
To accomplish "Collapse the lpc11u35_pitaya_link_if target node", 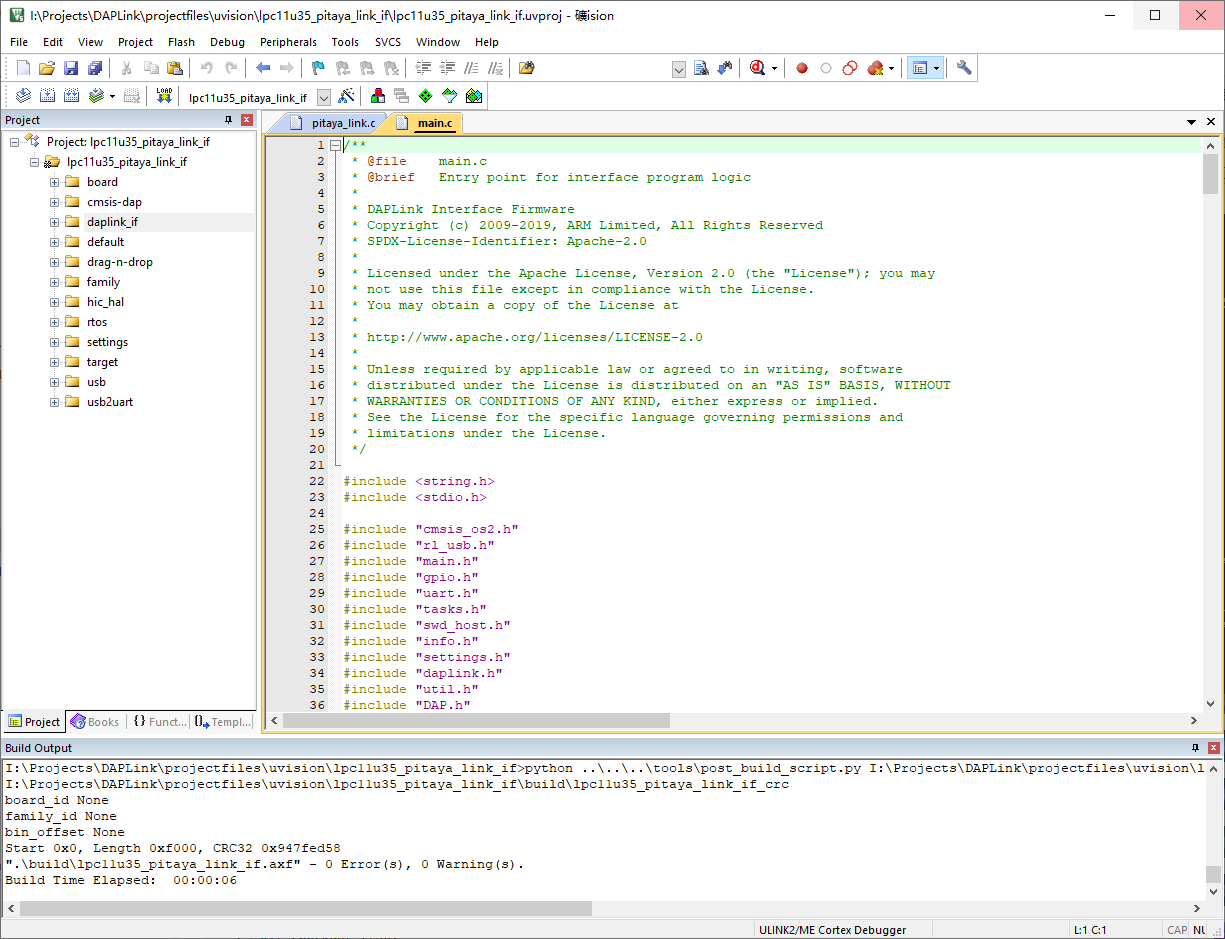I will [x=35, y=162].
